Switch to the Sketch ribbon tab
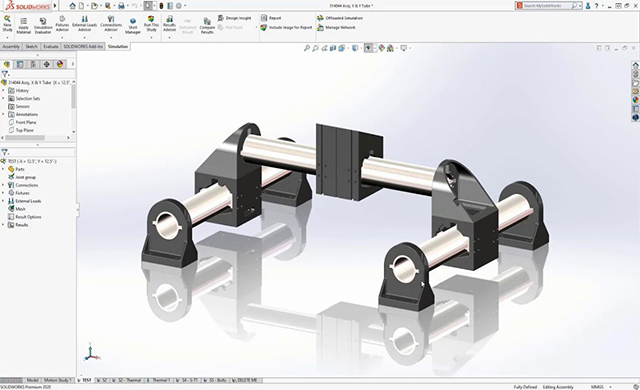This screenshot has height=390, width=640. [x=31, y=47]
